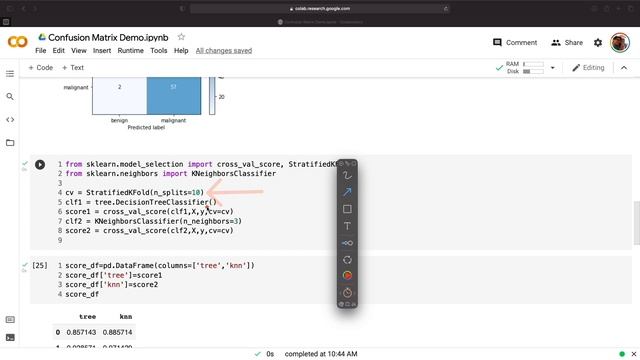
Task: Open the Editing mode dropdown
Action: tap(588, 68)
